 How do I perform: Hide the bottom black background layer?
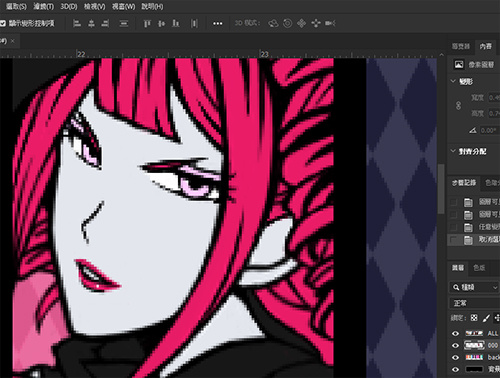[x=455, y=369]
